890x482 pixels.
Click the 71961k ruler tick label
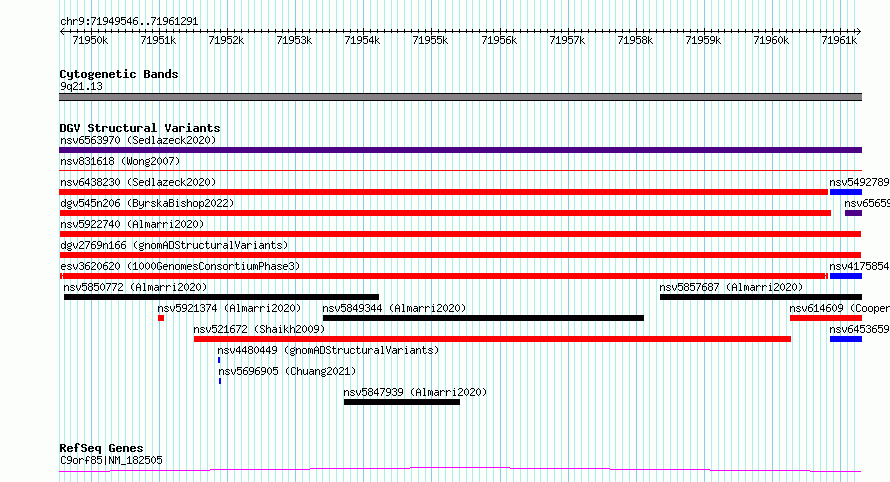coord(839,40)
